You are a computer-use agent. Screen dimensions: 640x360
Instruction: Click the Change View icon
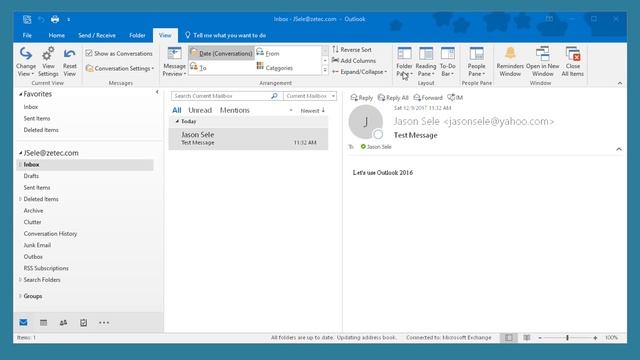click(x=26, y=54)
